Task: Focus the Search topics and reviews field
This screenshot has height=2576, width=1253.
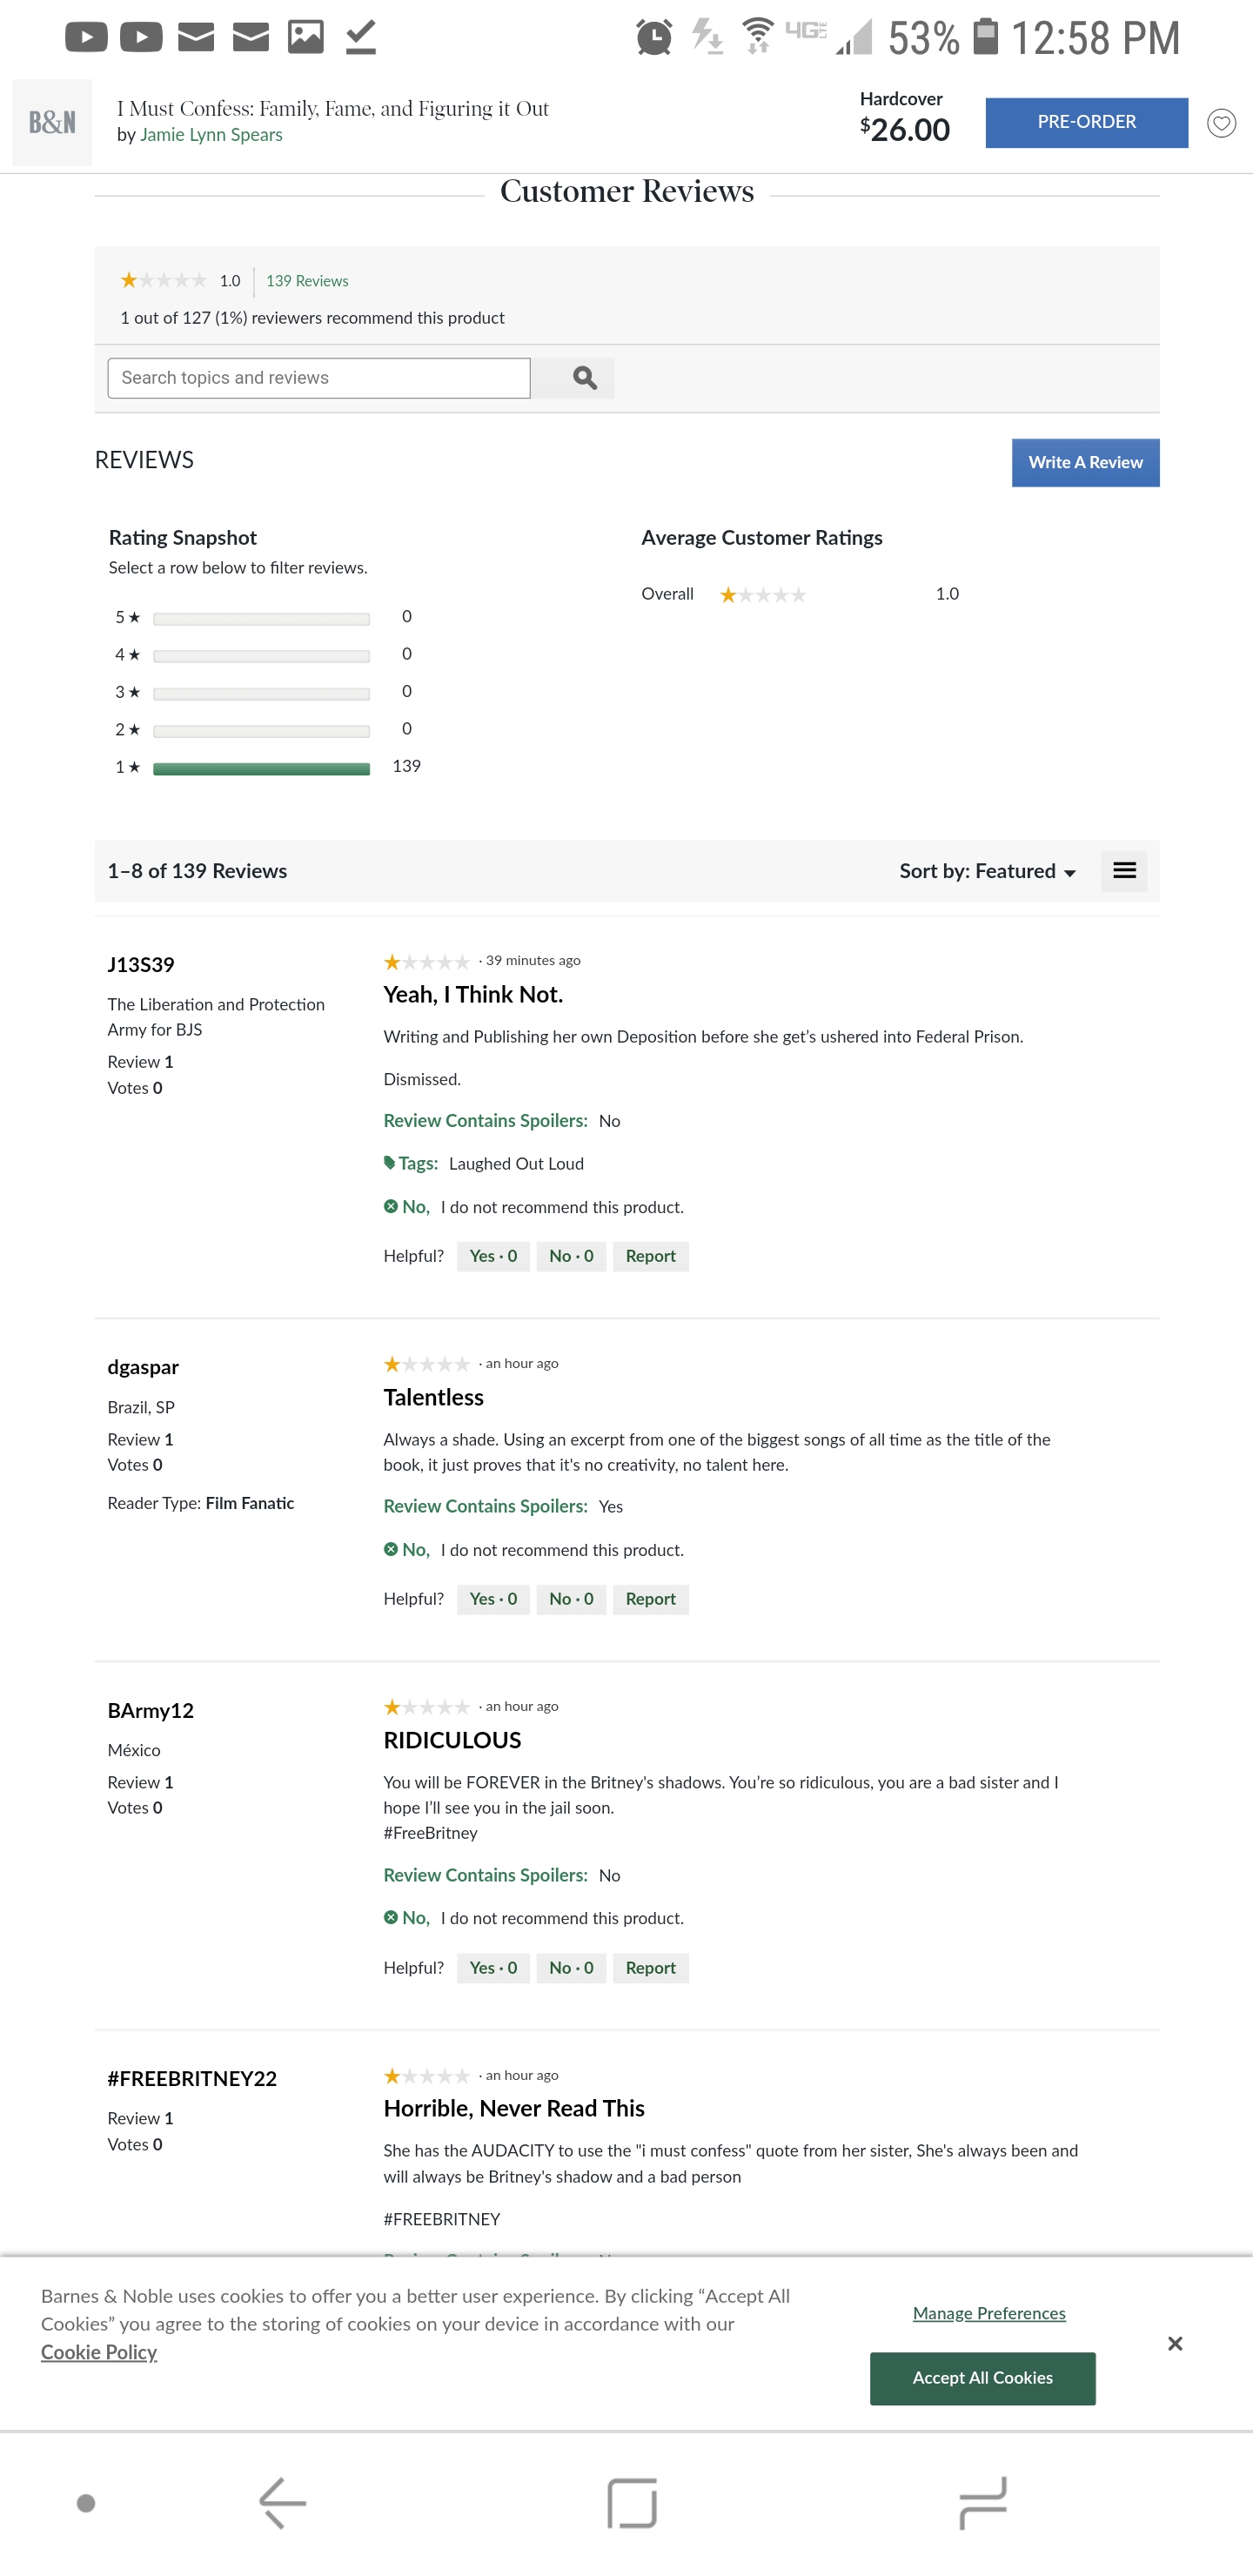Action: 319,378
